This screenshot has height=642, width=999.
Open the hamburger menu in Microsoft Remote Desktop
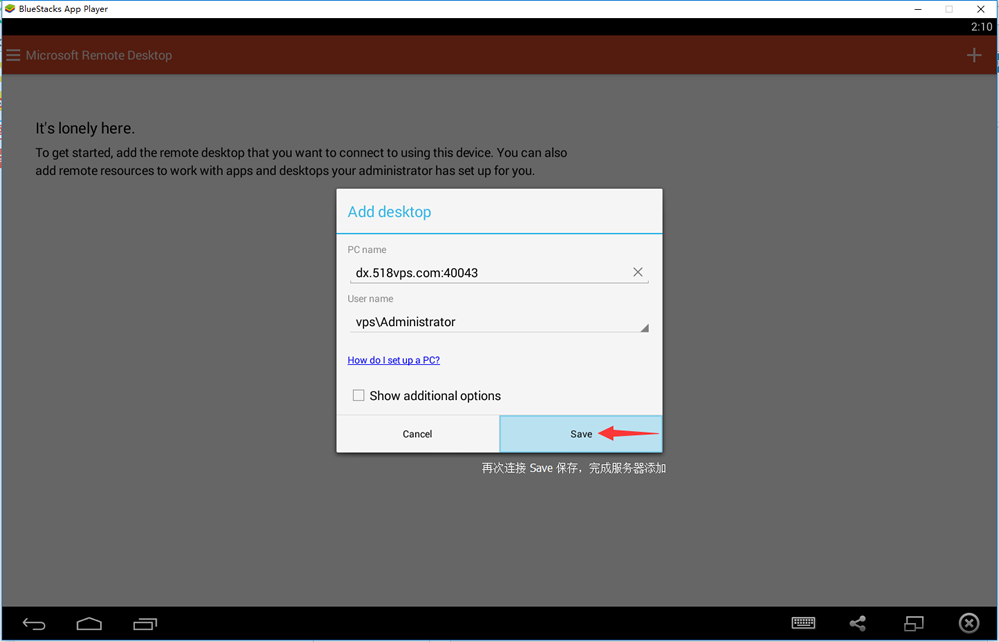point(13,55)
